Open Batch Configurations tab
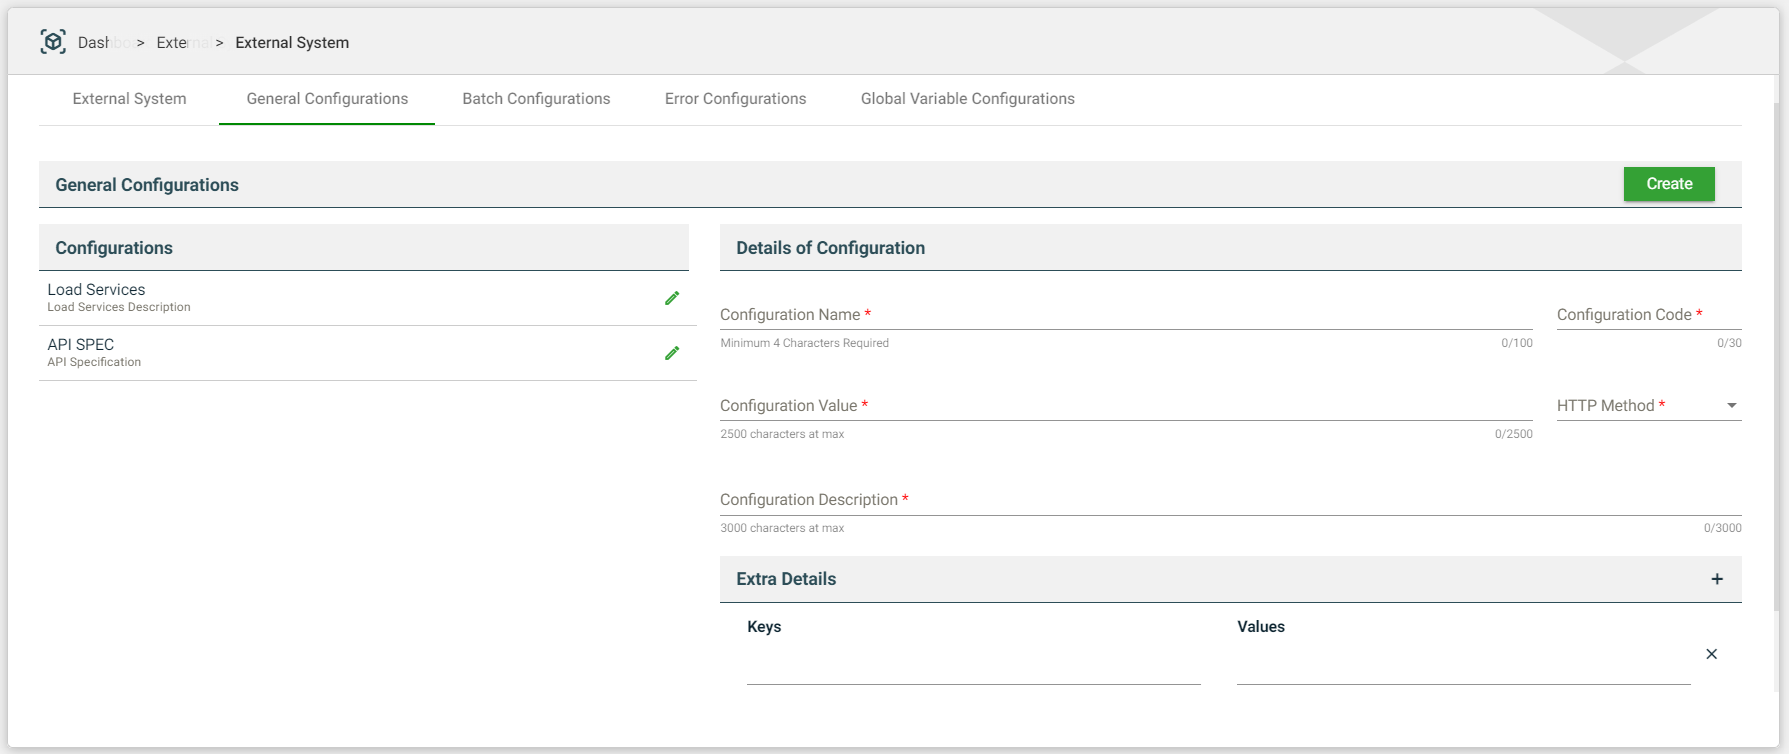Screen dimensions: 1789x754 (536, 99)
